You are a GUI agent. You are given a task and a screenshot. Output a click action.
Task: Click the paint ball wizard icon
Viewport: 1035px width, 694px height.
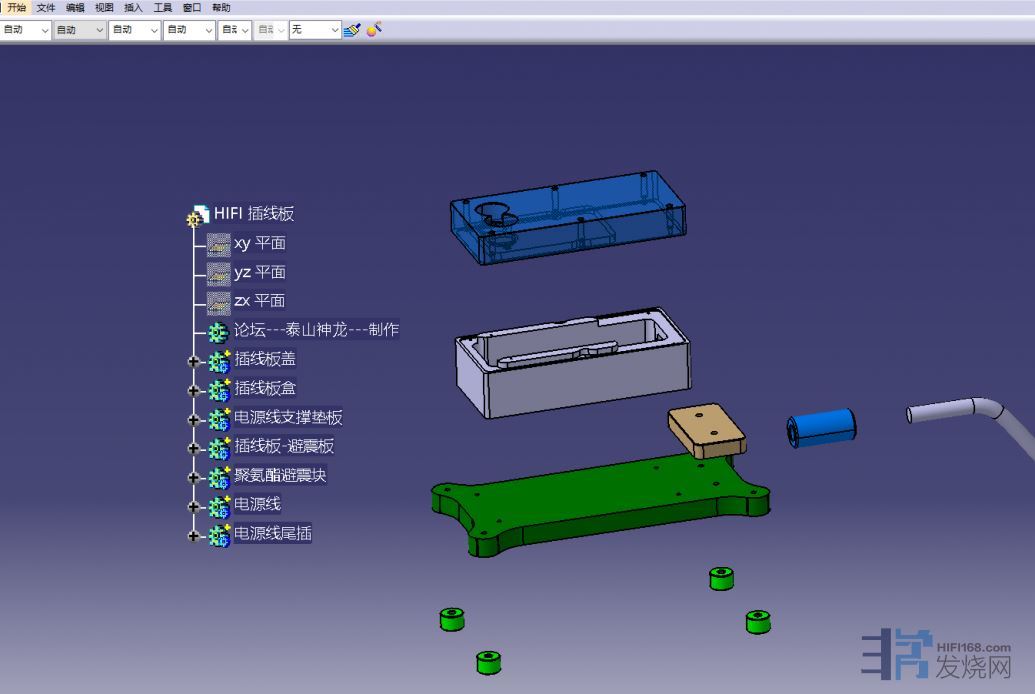point(374,30)
